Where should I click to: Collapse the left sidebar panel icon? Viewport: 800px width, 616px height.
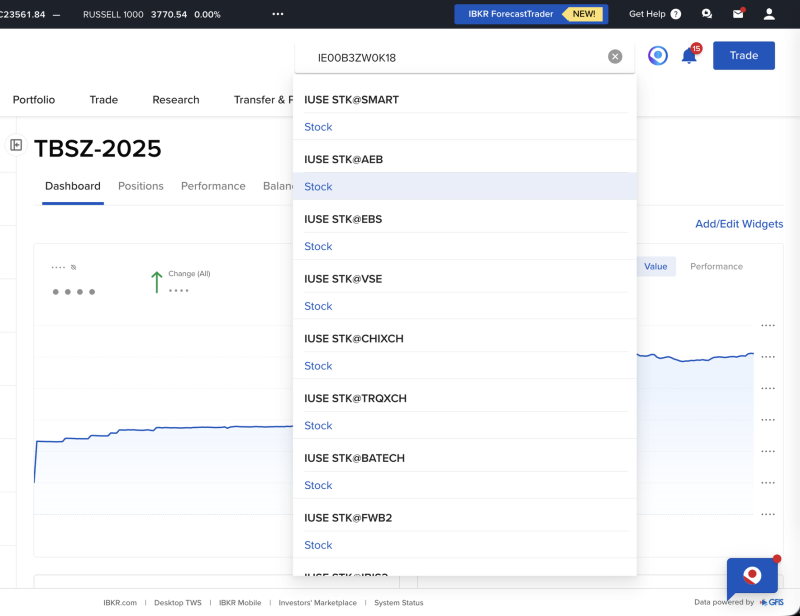coord(16,145)
